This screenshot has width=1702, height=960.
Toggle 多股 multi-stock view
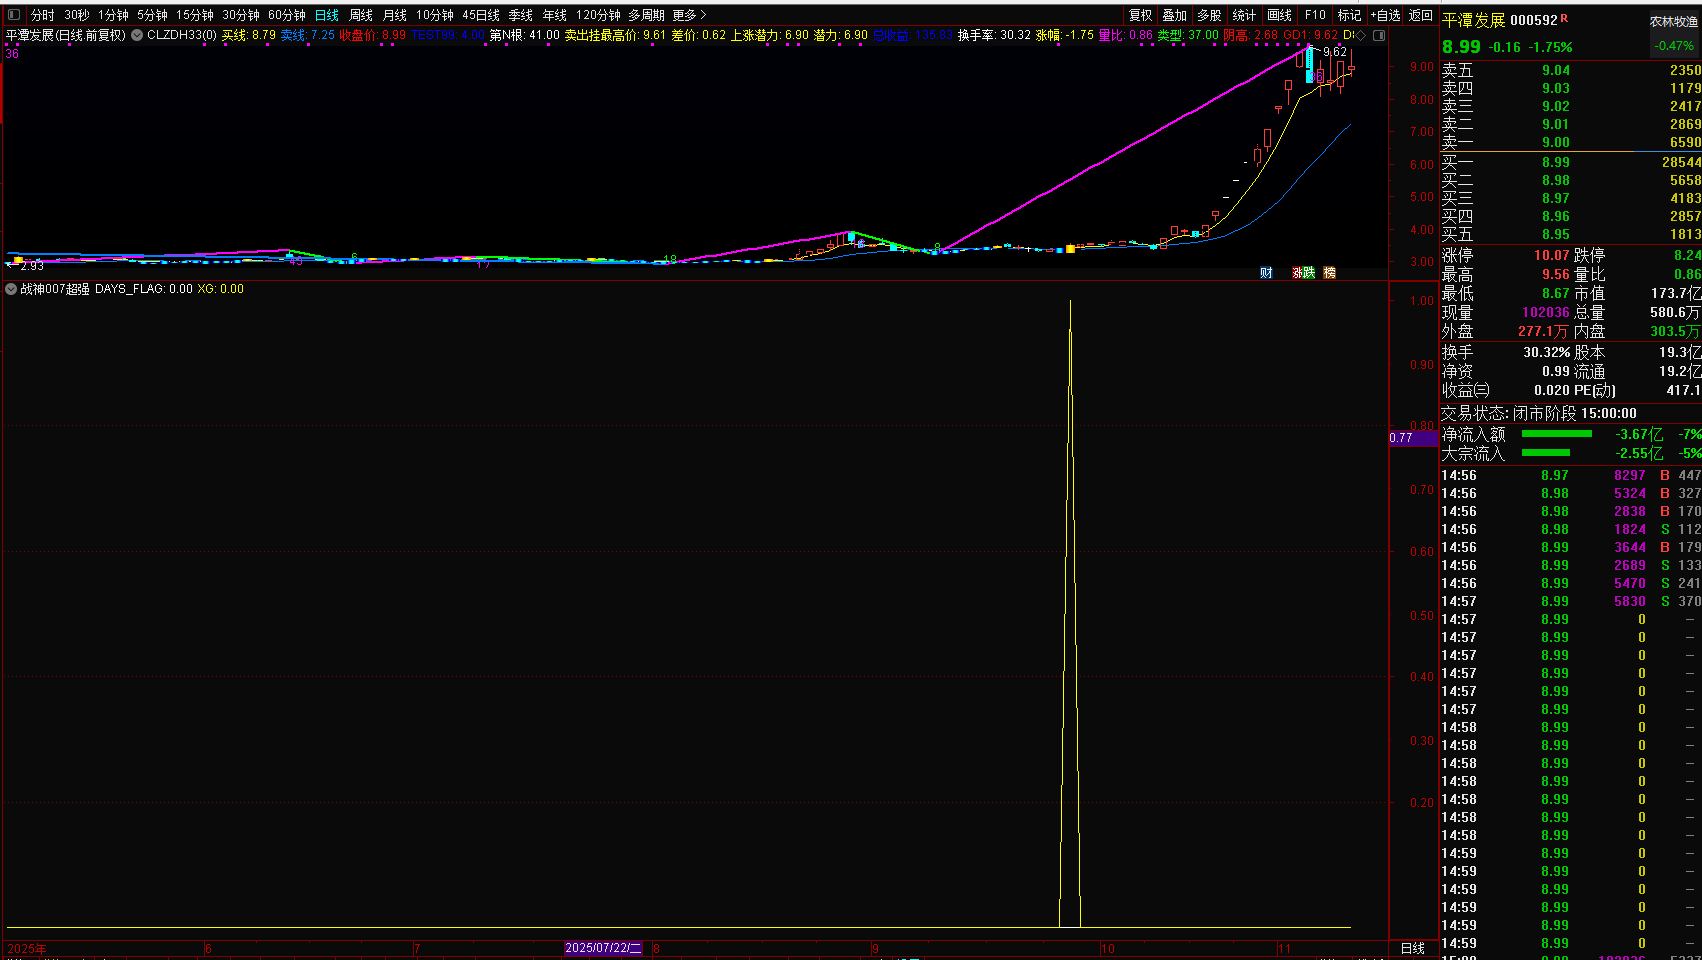pyautogui.click(x=1210, y=15)
